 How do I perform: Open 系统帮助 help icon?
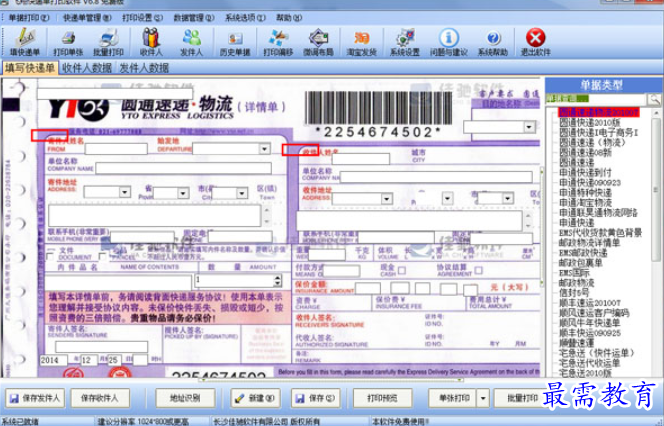(x=493, y=42)
